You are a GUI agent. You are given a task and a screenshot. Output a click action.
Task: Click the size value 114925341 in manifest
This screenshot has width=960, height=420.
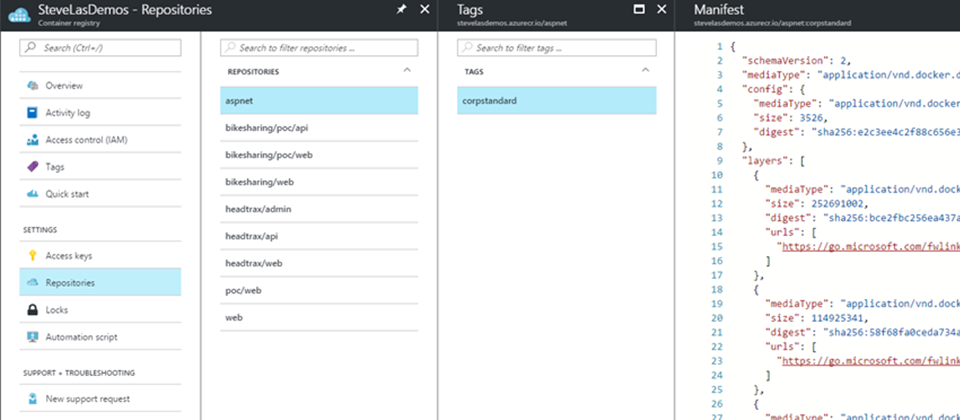tap(836, 317)
